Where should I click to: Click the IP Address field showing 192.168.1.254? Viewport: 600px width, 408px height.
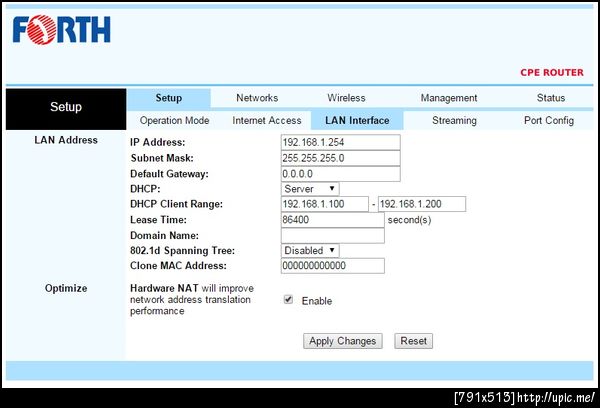(341, 142)
